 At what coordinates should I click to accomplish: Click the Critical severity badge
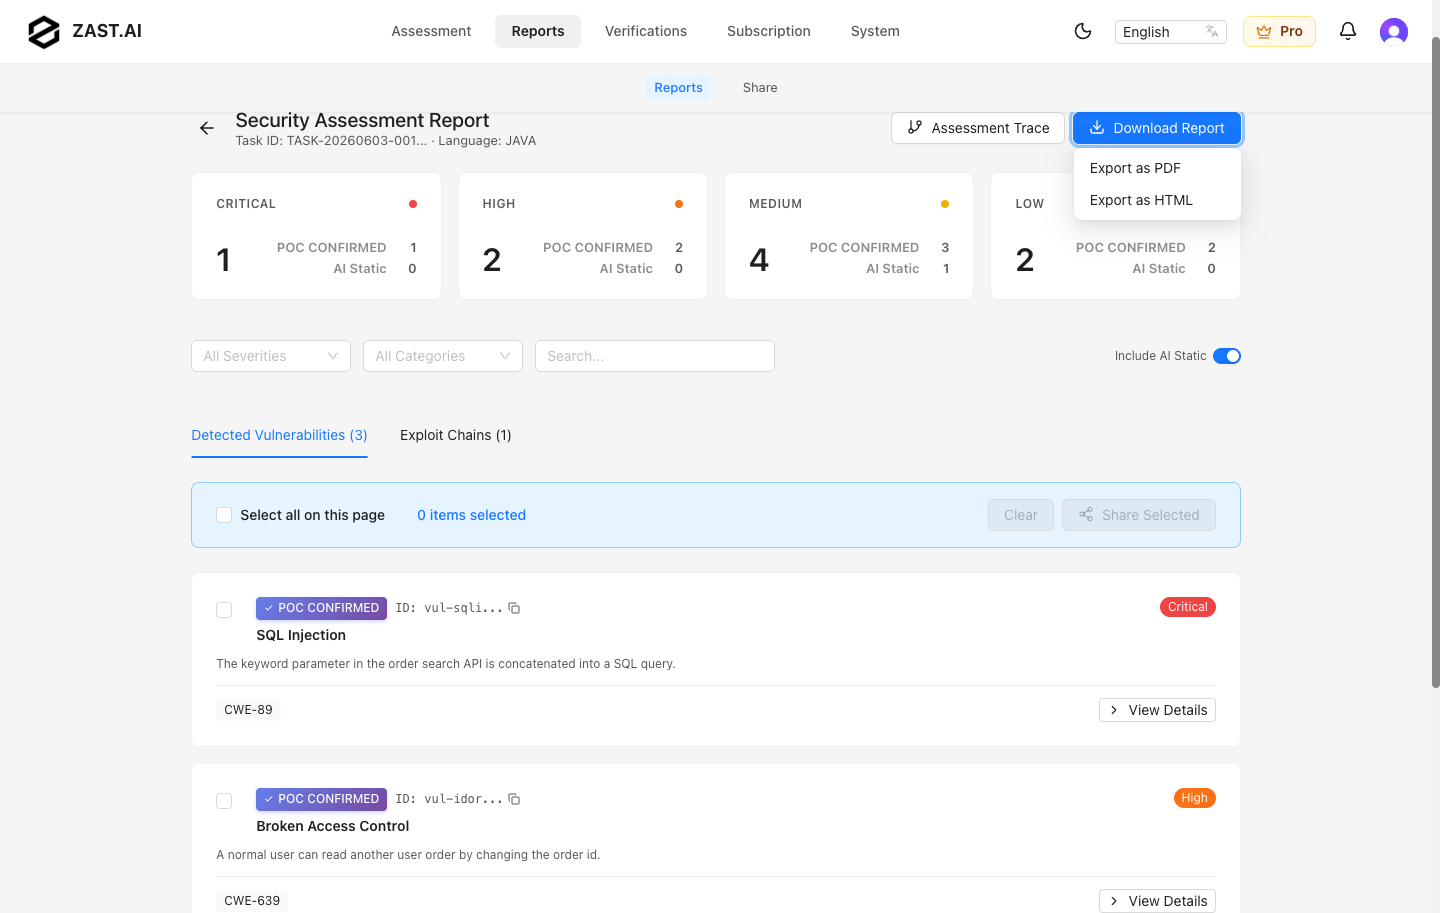coord(1188,607)
